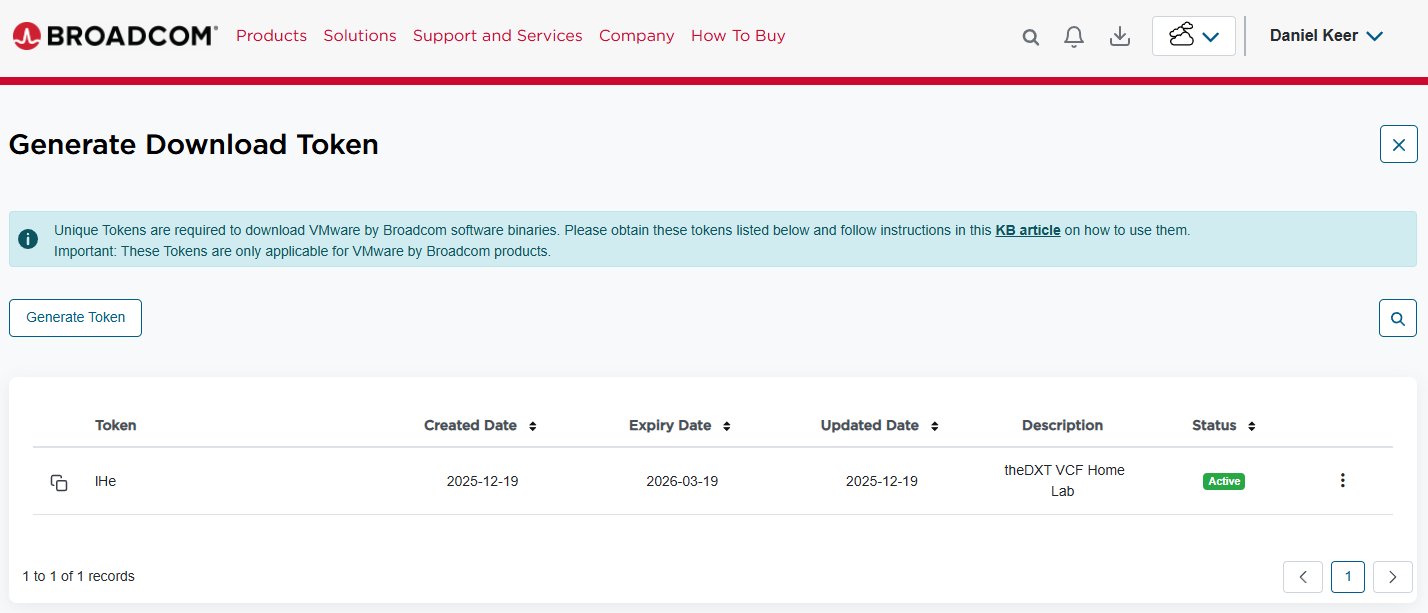Select page 1 in pagination

point(1347,577)
